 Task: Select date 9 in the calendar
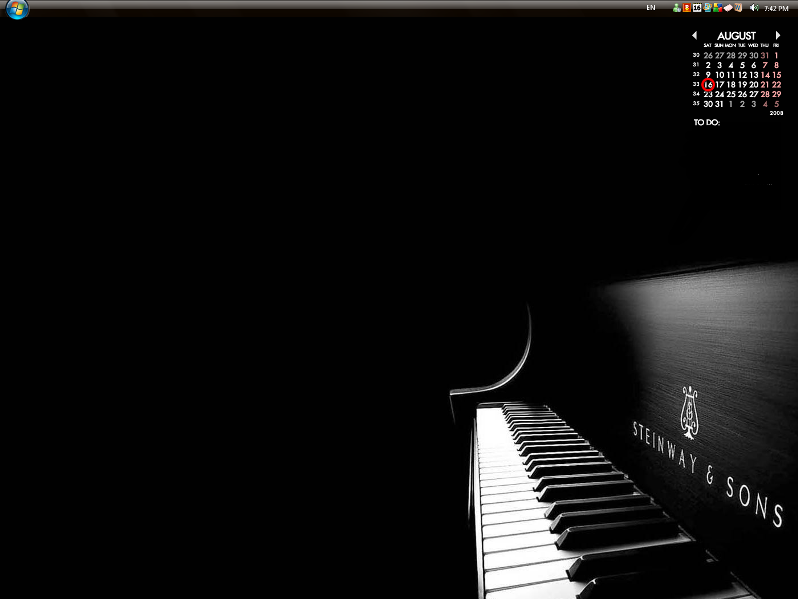click(x=708, y=75)
